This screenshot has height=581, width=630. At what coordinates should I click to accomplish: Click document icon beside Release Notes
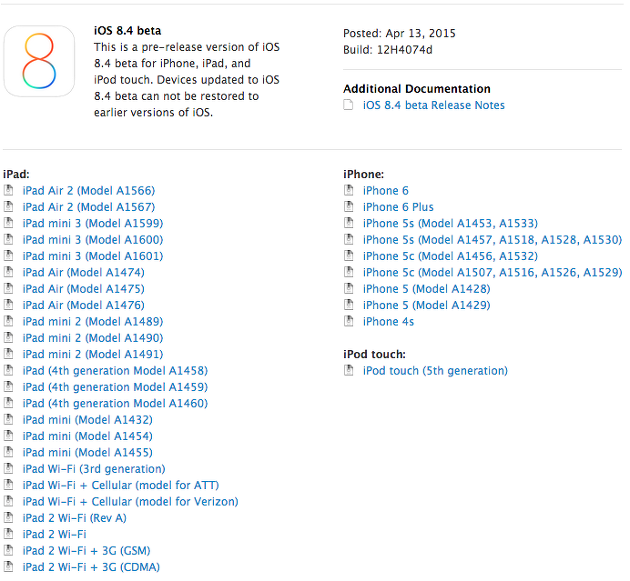pyautogui.click(x=348, y=105)
